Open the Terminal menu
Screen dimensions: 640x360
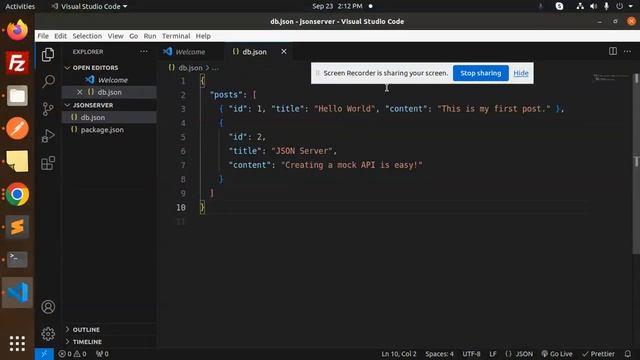click(176, 36)
